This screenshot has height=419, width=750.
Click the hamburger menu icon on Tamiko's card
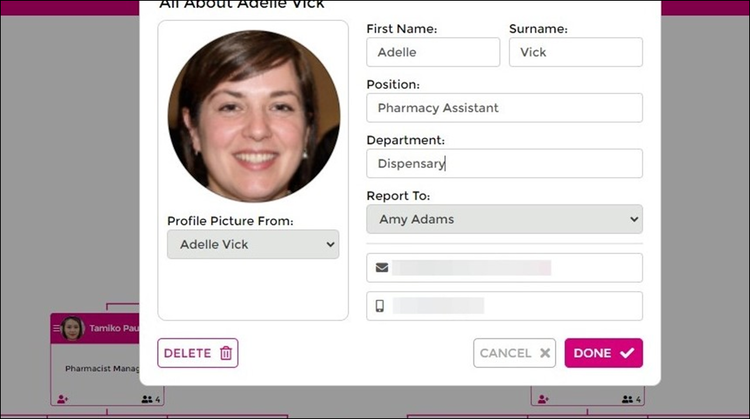[57, 328]
